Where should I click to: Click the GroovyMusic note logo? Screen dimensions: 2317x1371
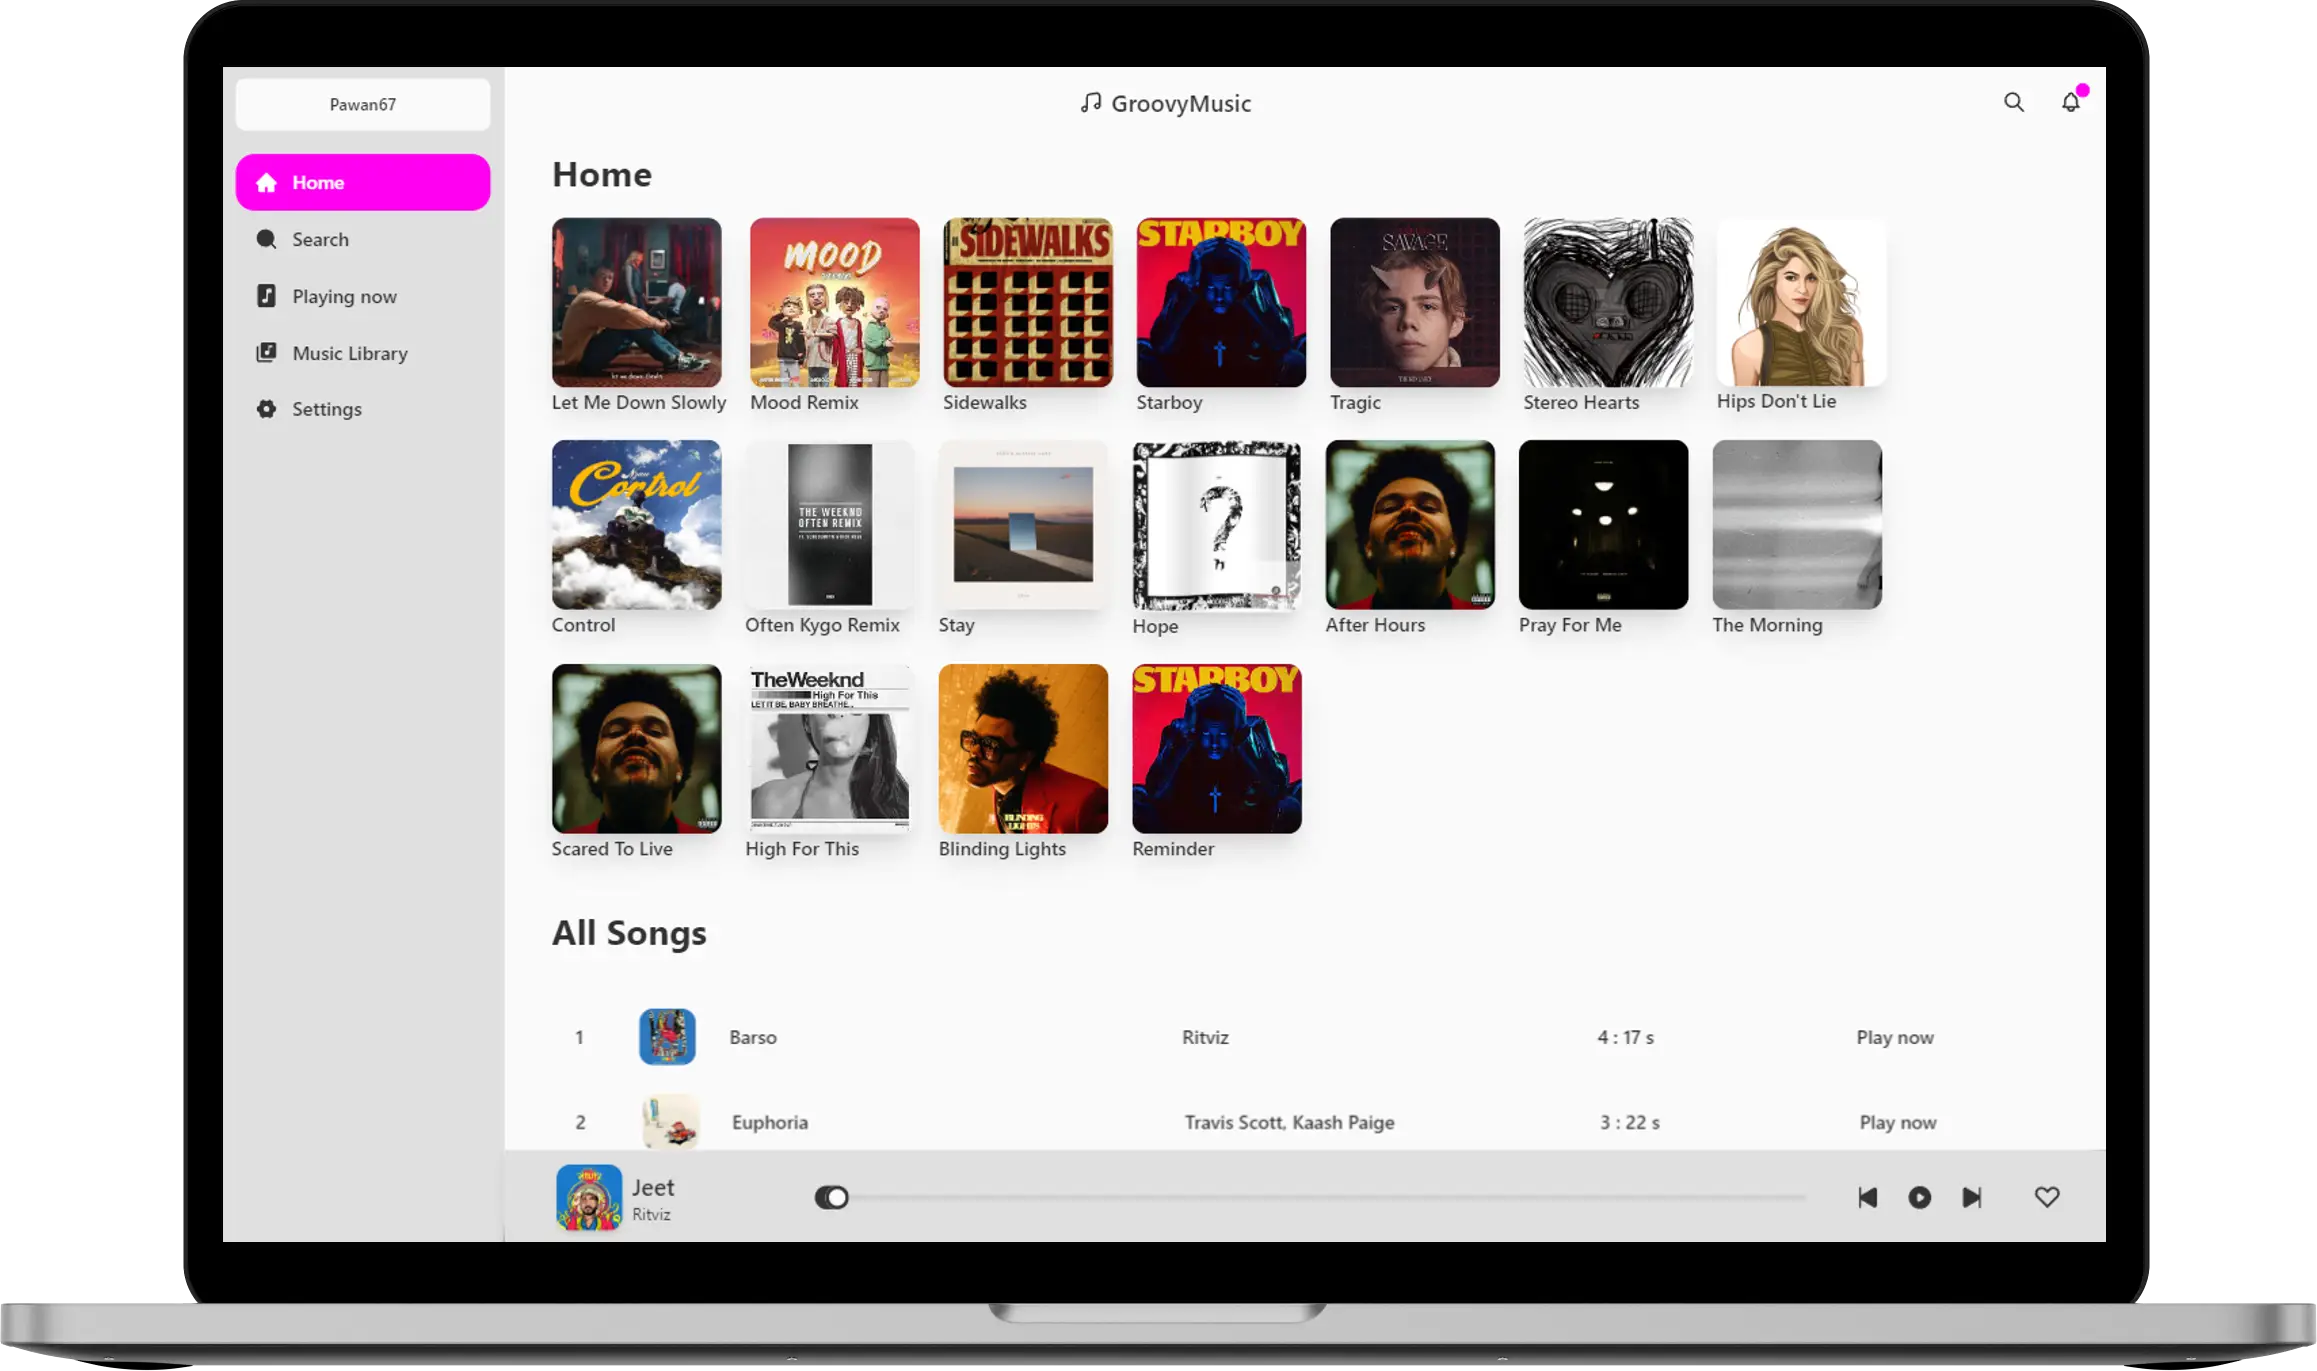click(x=1090, y=103)
